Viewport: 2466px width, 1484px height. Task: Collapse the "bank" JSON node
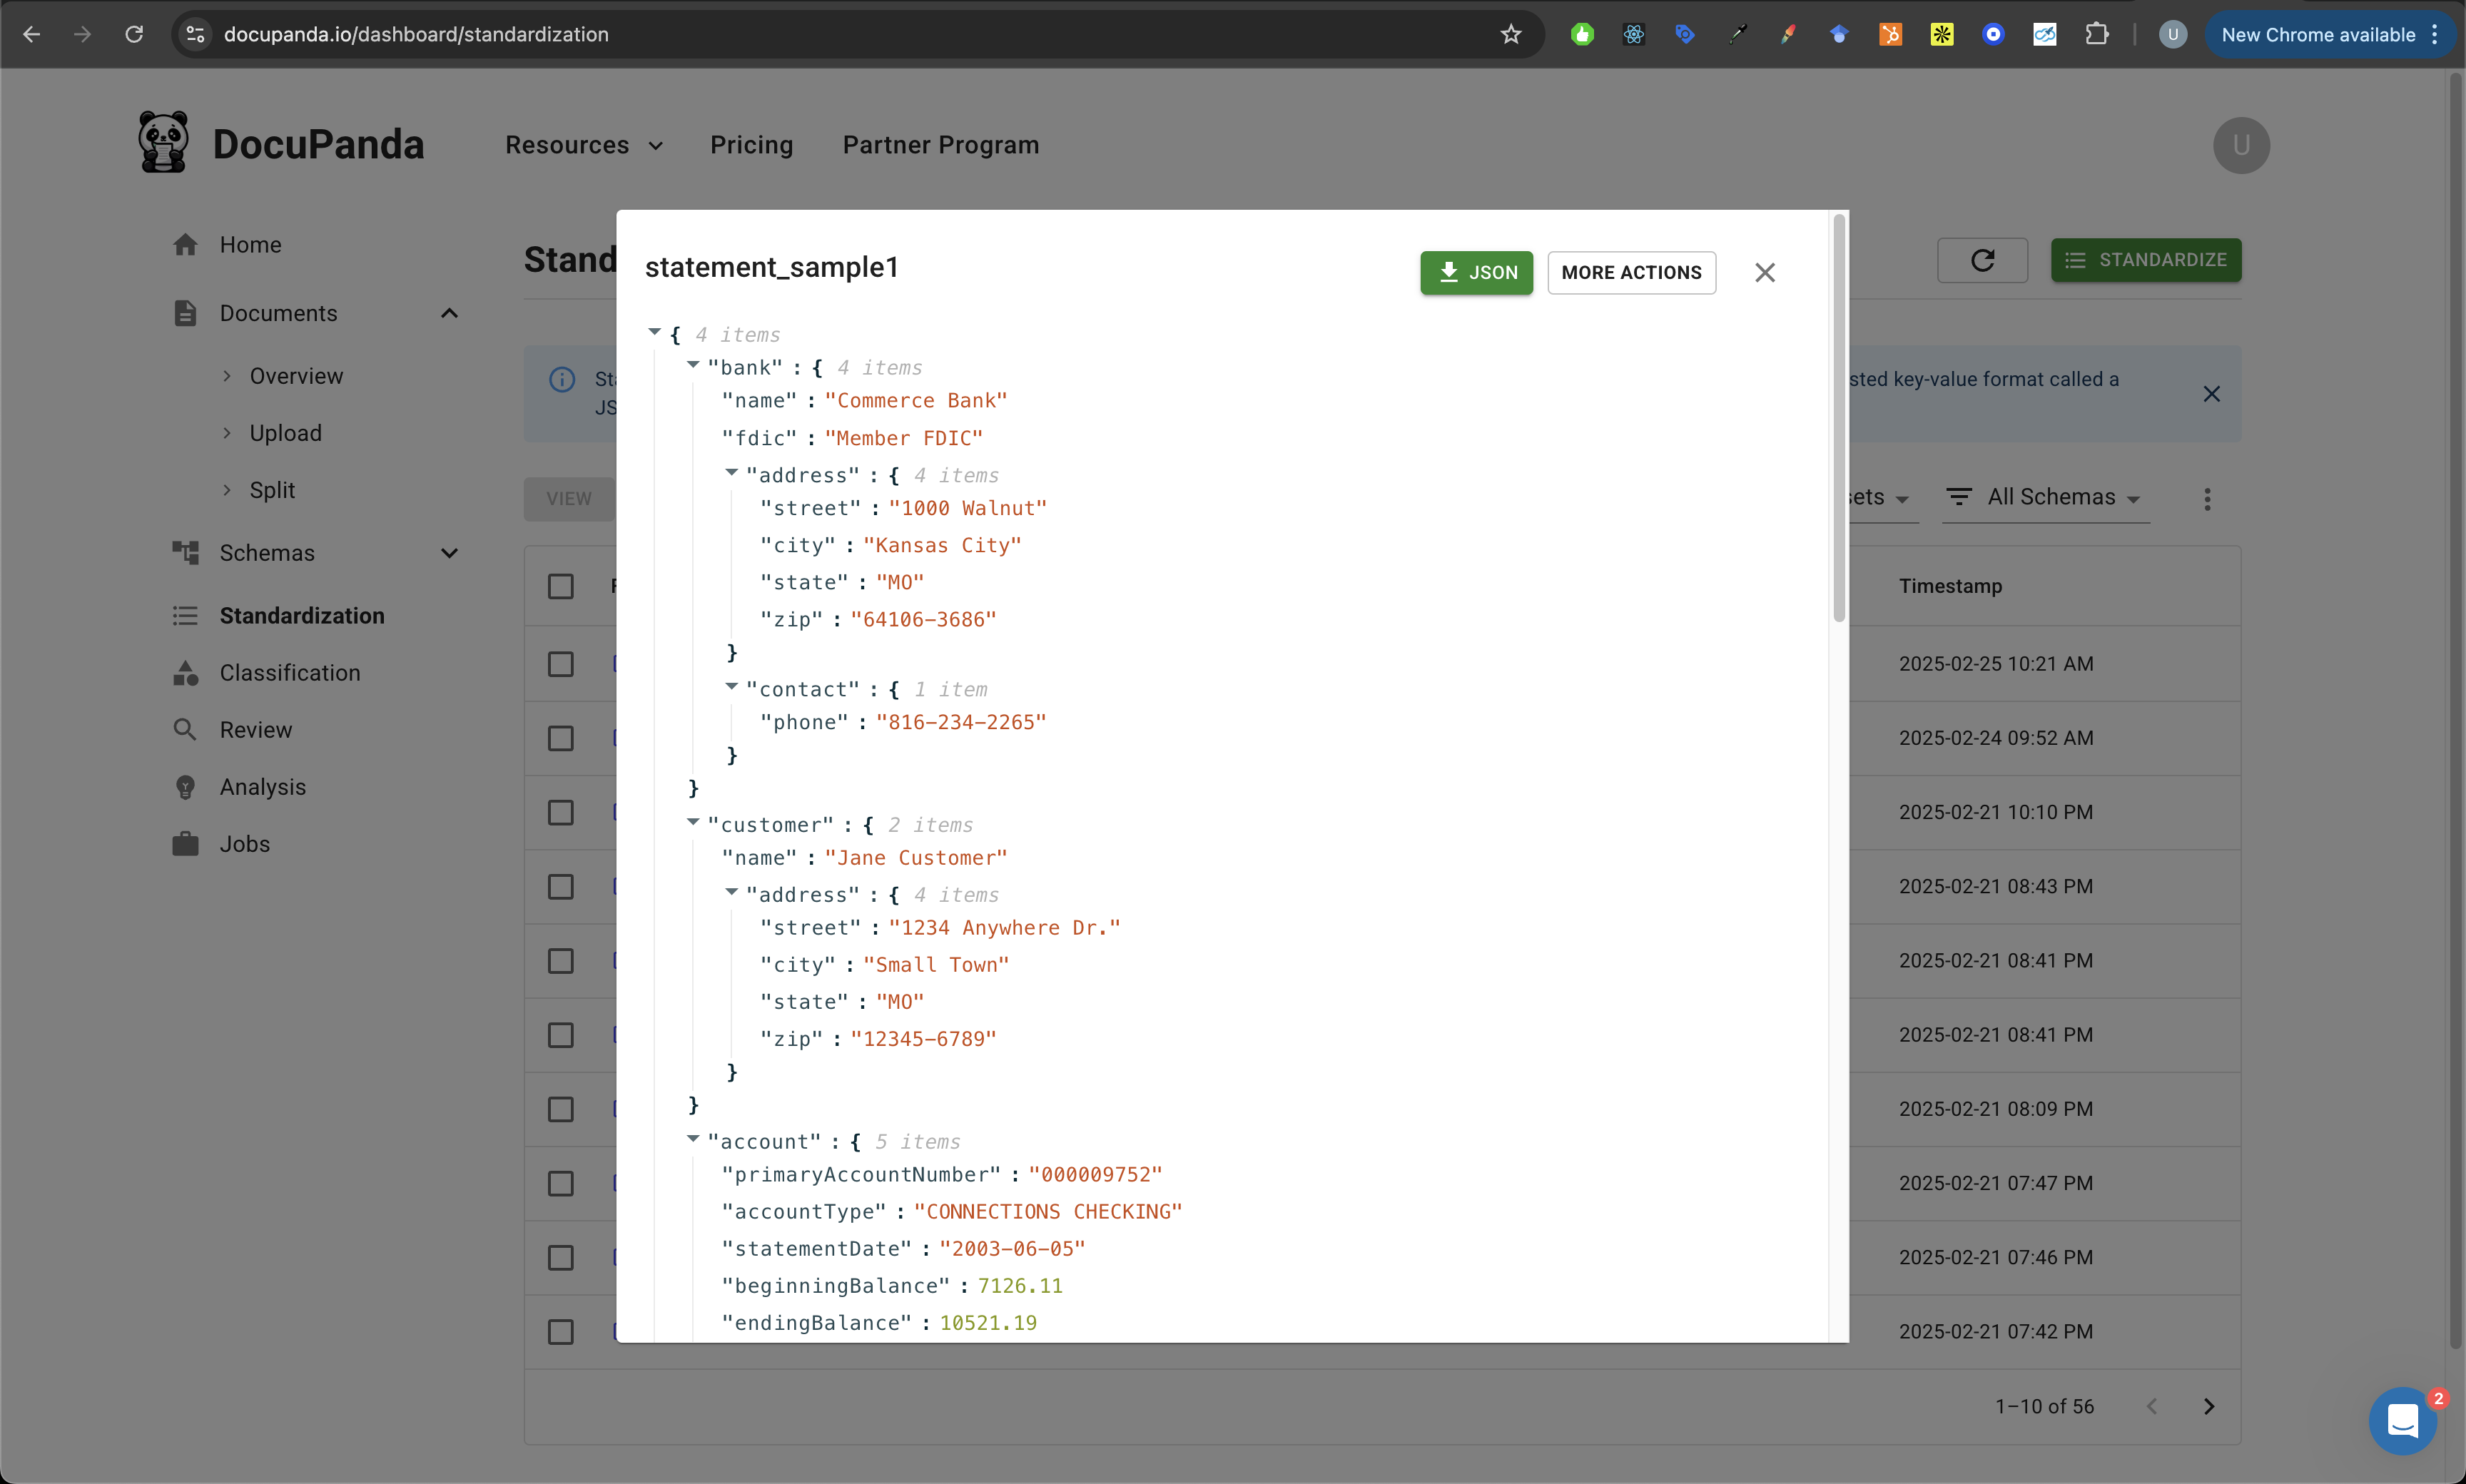693,366
